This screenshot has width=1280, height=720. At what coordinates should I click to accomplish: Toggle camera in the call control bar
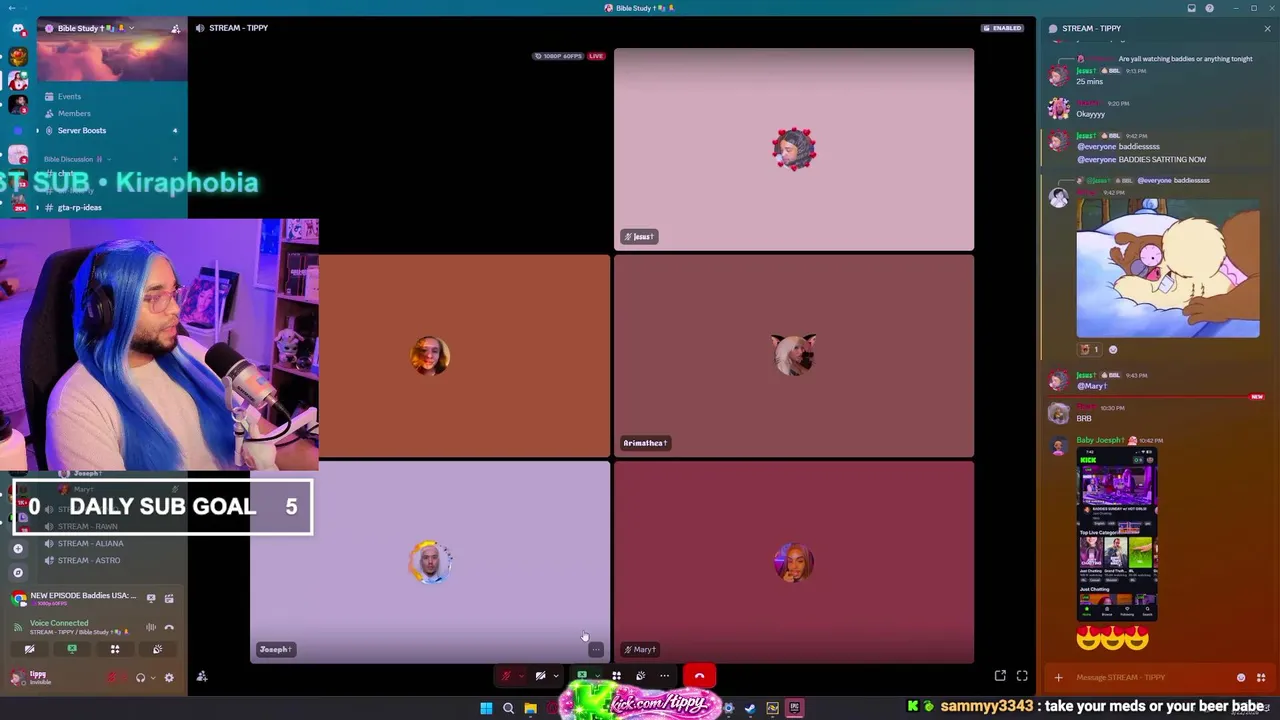(540, 676)
